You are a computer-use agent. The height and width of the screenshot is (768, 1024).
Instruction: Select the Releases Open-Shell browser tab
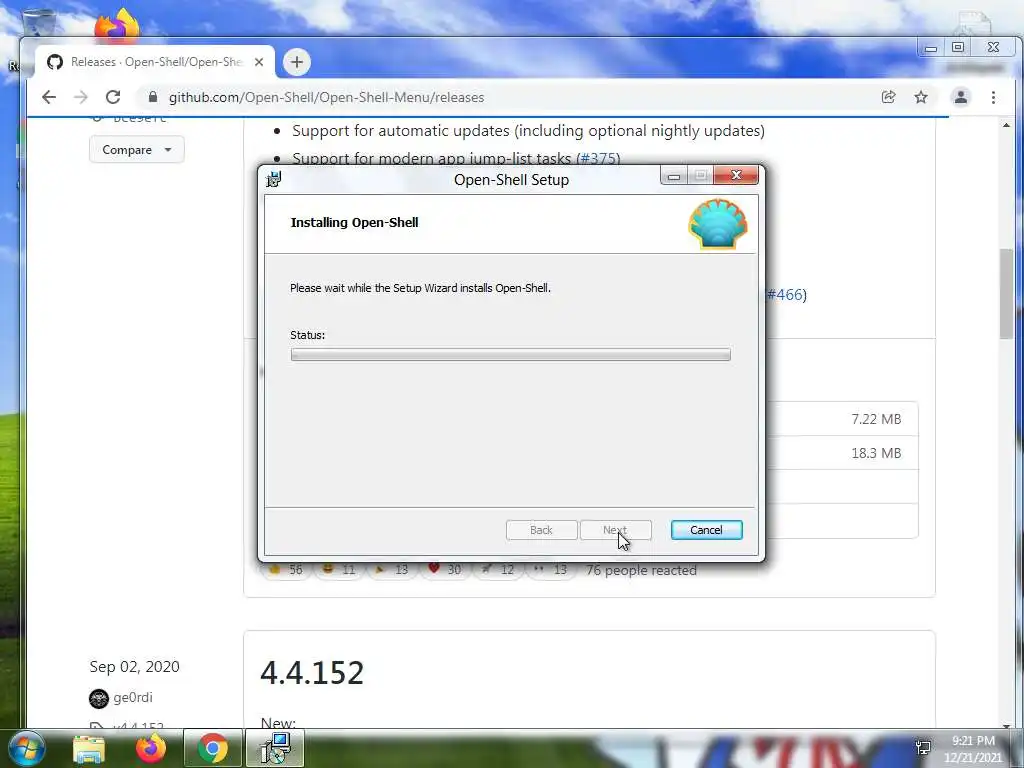(155, 62)
